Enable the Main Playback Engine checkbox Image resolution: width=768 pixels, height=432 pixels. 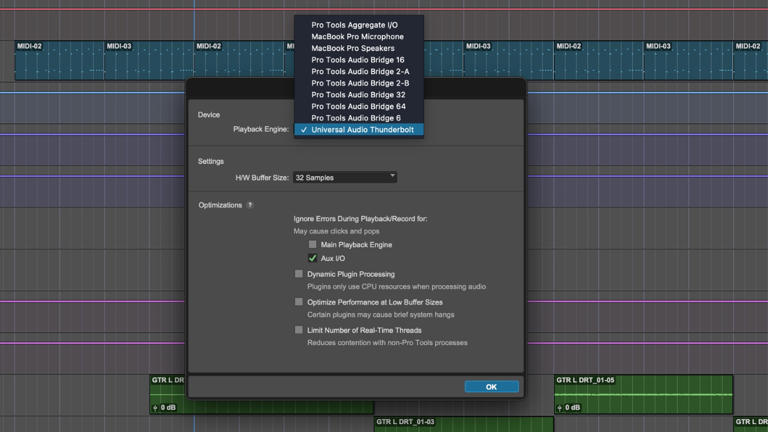pos(313,244)
